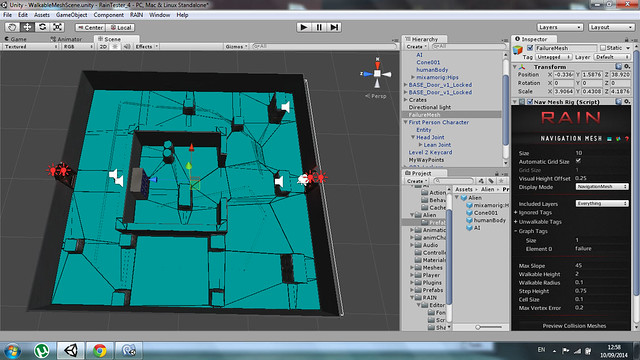640x360 pixels.
Task: Open the RGB render mode dropdown
Action: pyautogui.click(x=77, y=47)
